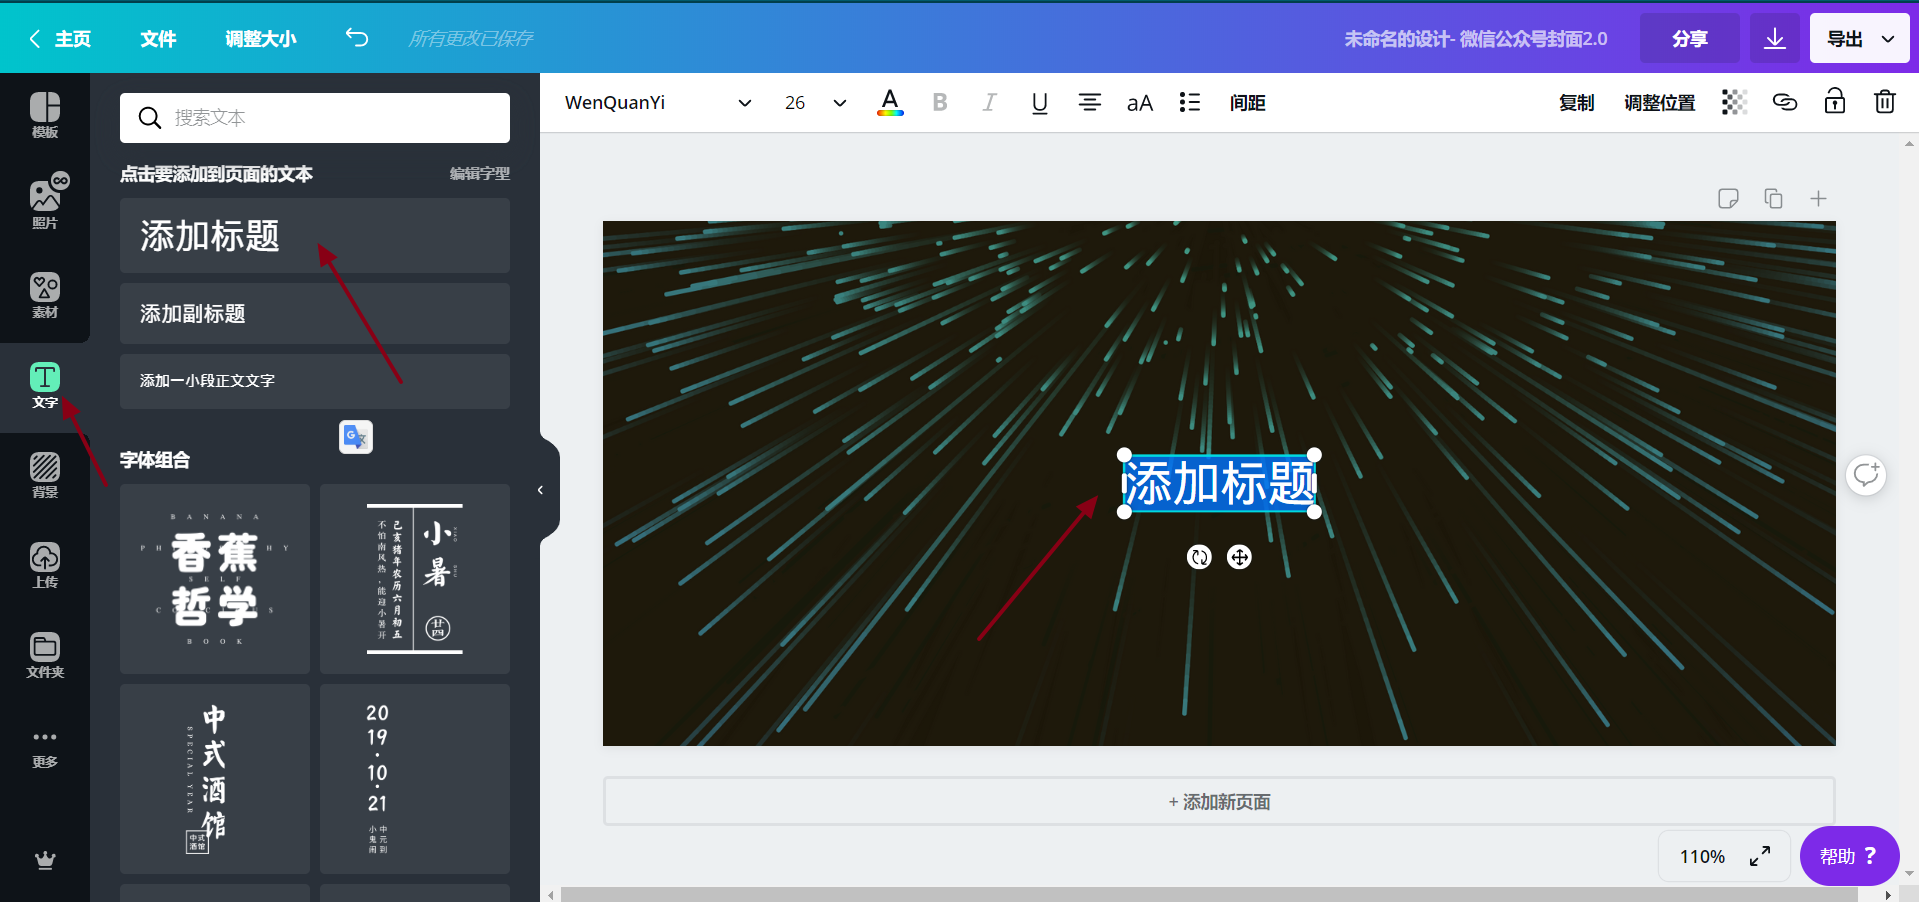Select the 中式酒馆 font combination thumbnail
Image resolution: width=1919 pixels, height=902 pixels.
215,779
